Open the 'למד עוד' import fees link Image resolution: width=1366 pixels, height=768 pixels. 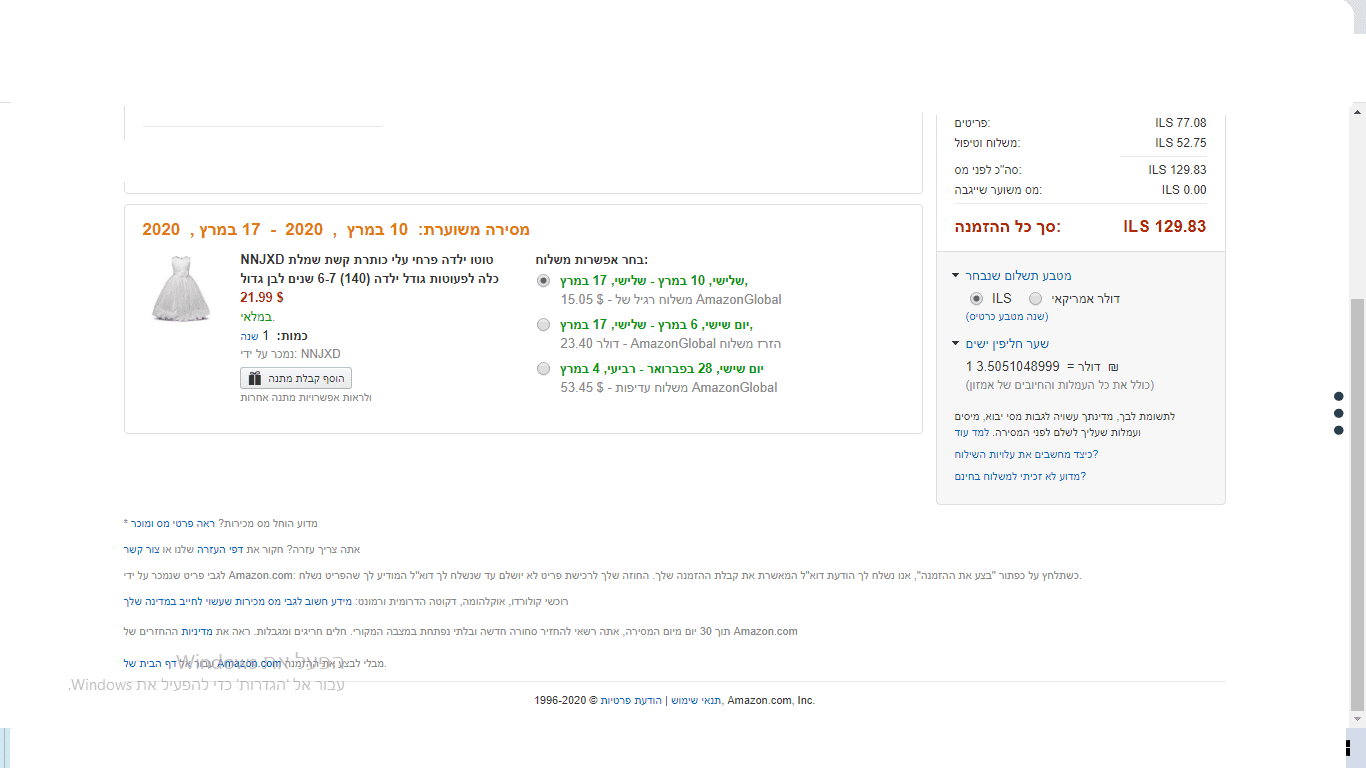970,433
